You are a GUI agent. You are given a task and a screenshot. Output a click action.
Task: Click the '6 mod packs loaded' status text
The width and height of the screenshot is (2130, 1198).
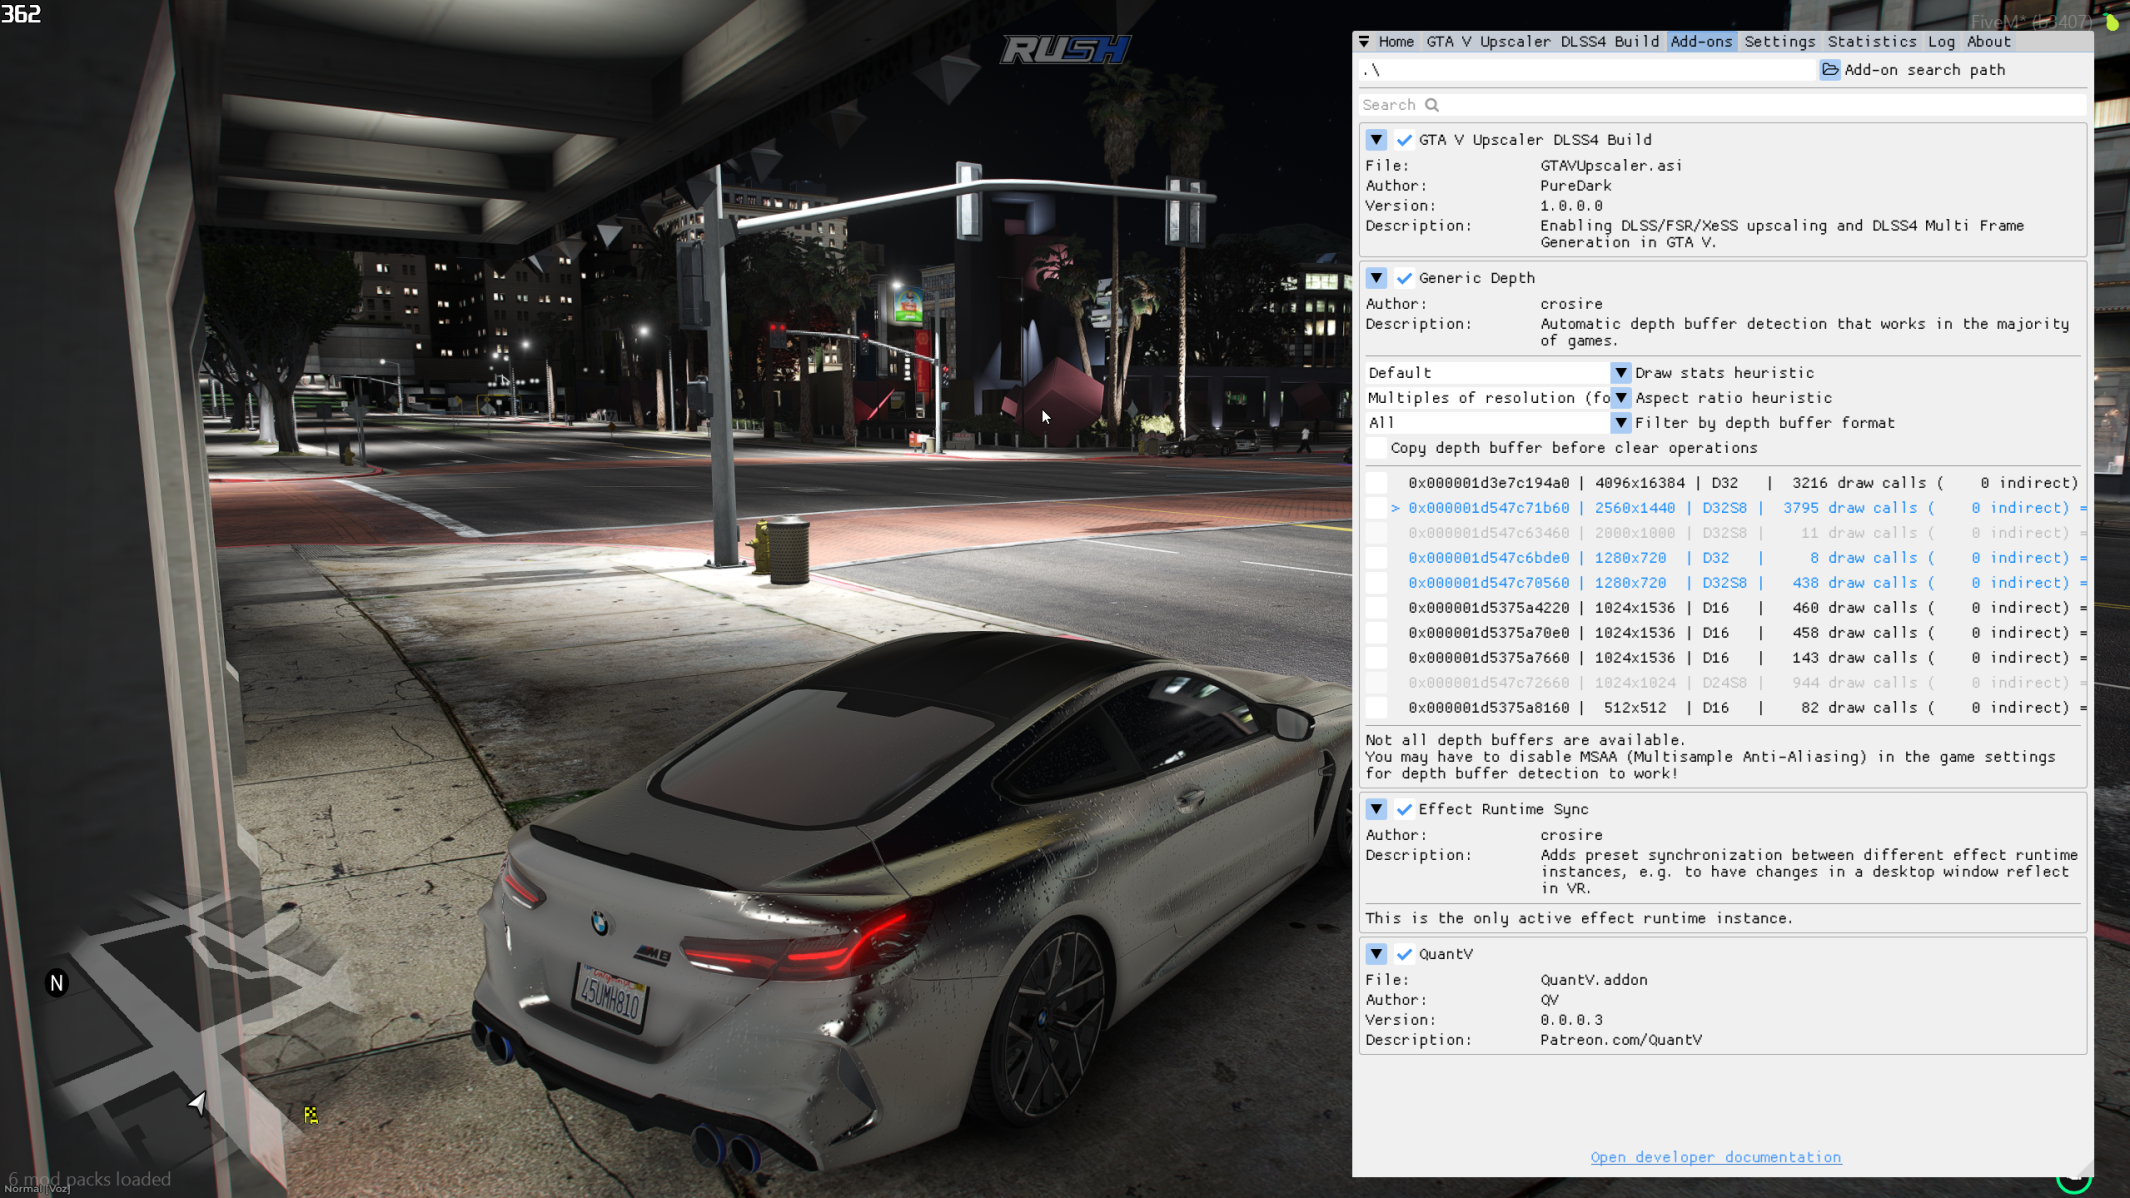[x=89, y=1179]
